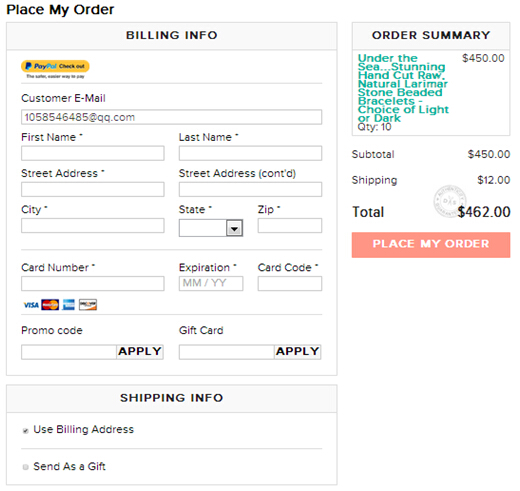Apply the promo code
The height and width of the screenshot is (491, 520).
(x=140, y=352)
